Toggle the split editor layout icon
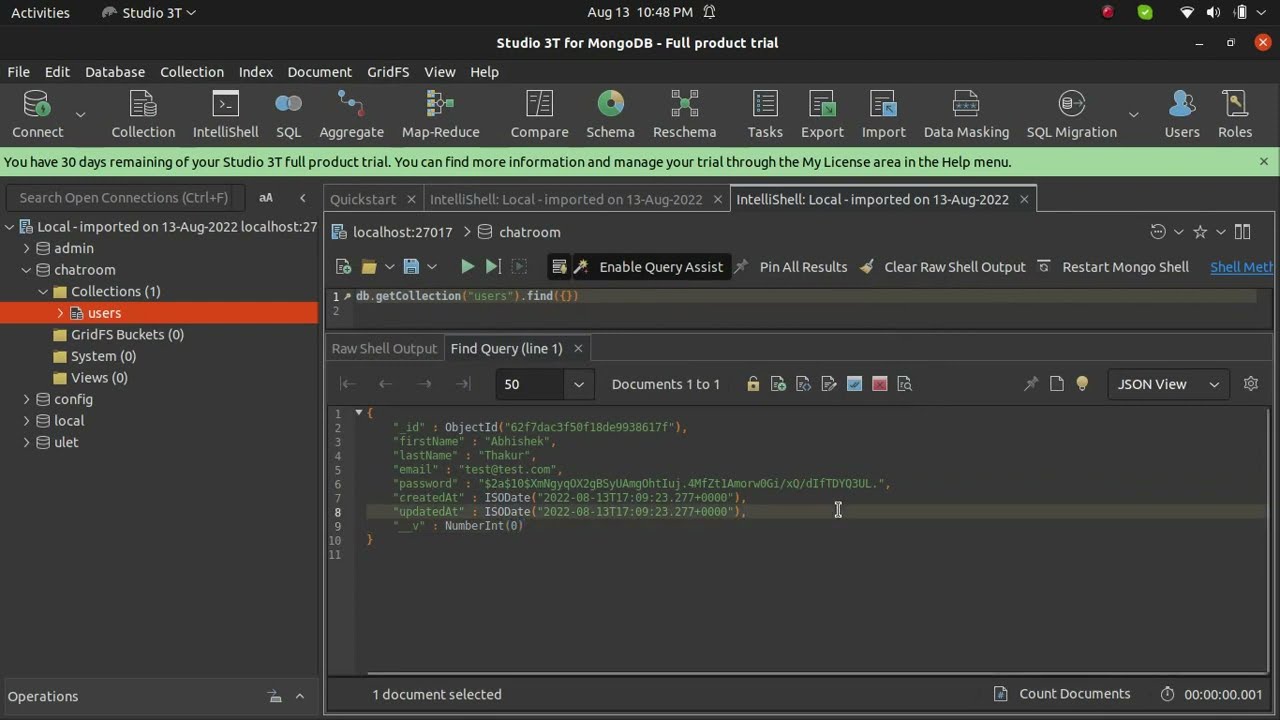1280x720 pixels. click(1243, 232)
